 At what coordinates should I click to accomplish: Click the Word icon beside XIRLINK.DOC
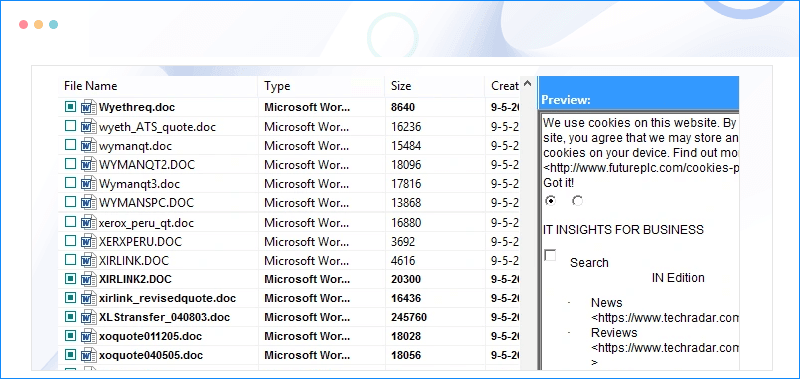tap(89, 260)
